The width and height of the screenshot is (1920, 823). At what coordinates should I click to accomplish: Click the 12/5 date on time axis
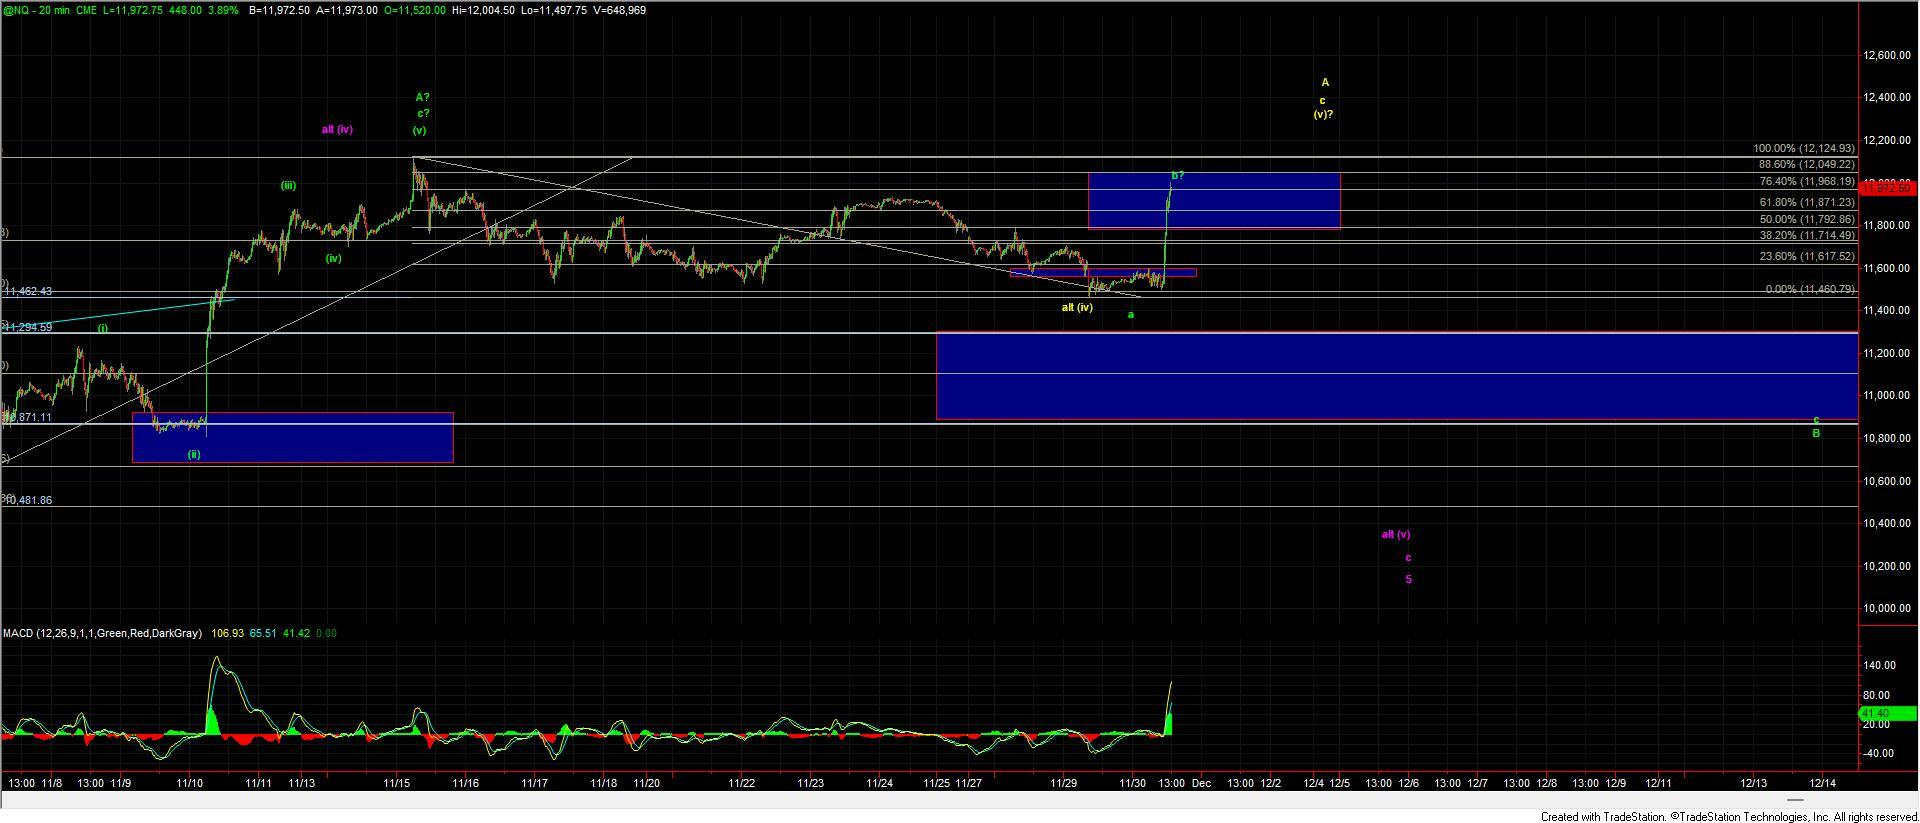pyautogui.click(x=1340, y=783)
